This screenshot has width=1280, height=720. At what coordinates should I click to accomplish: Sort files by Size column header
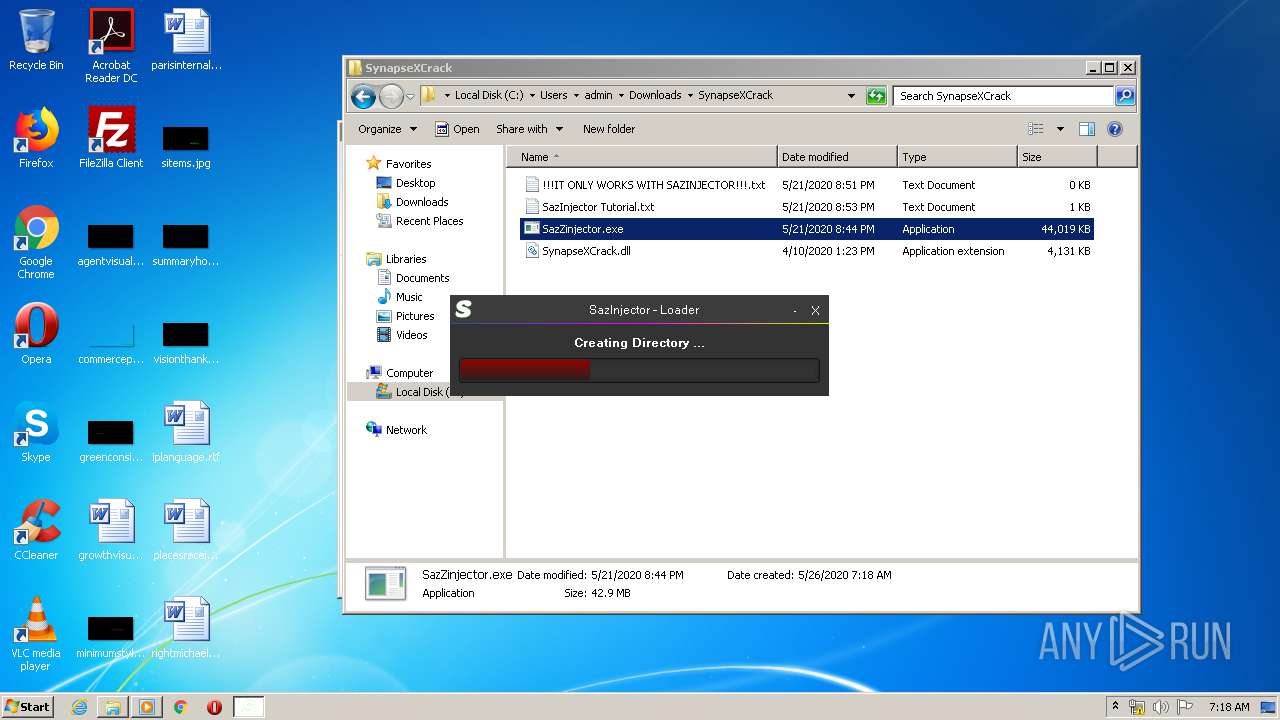(x=1057, y=157)
